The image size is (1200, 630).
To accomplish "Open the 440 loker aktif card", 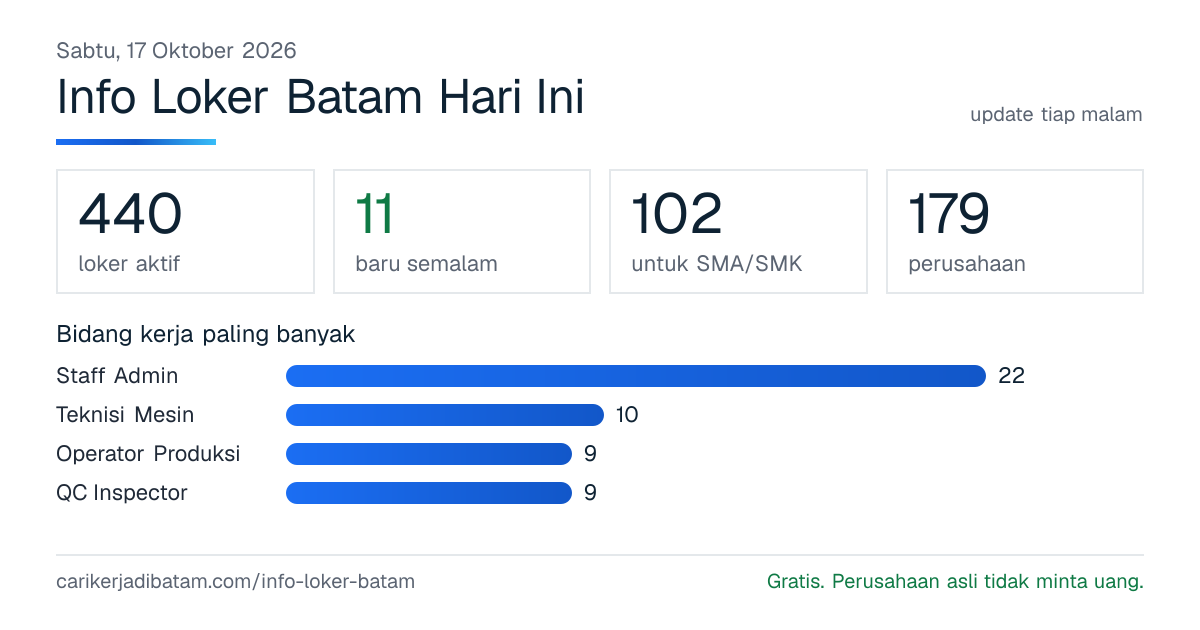I will [185, 231].
